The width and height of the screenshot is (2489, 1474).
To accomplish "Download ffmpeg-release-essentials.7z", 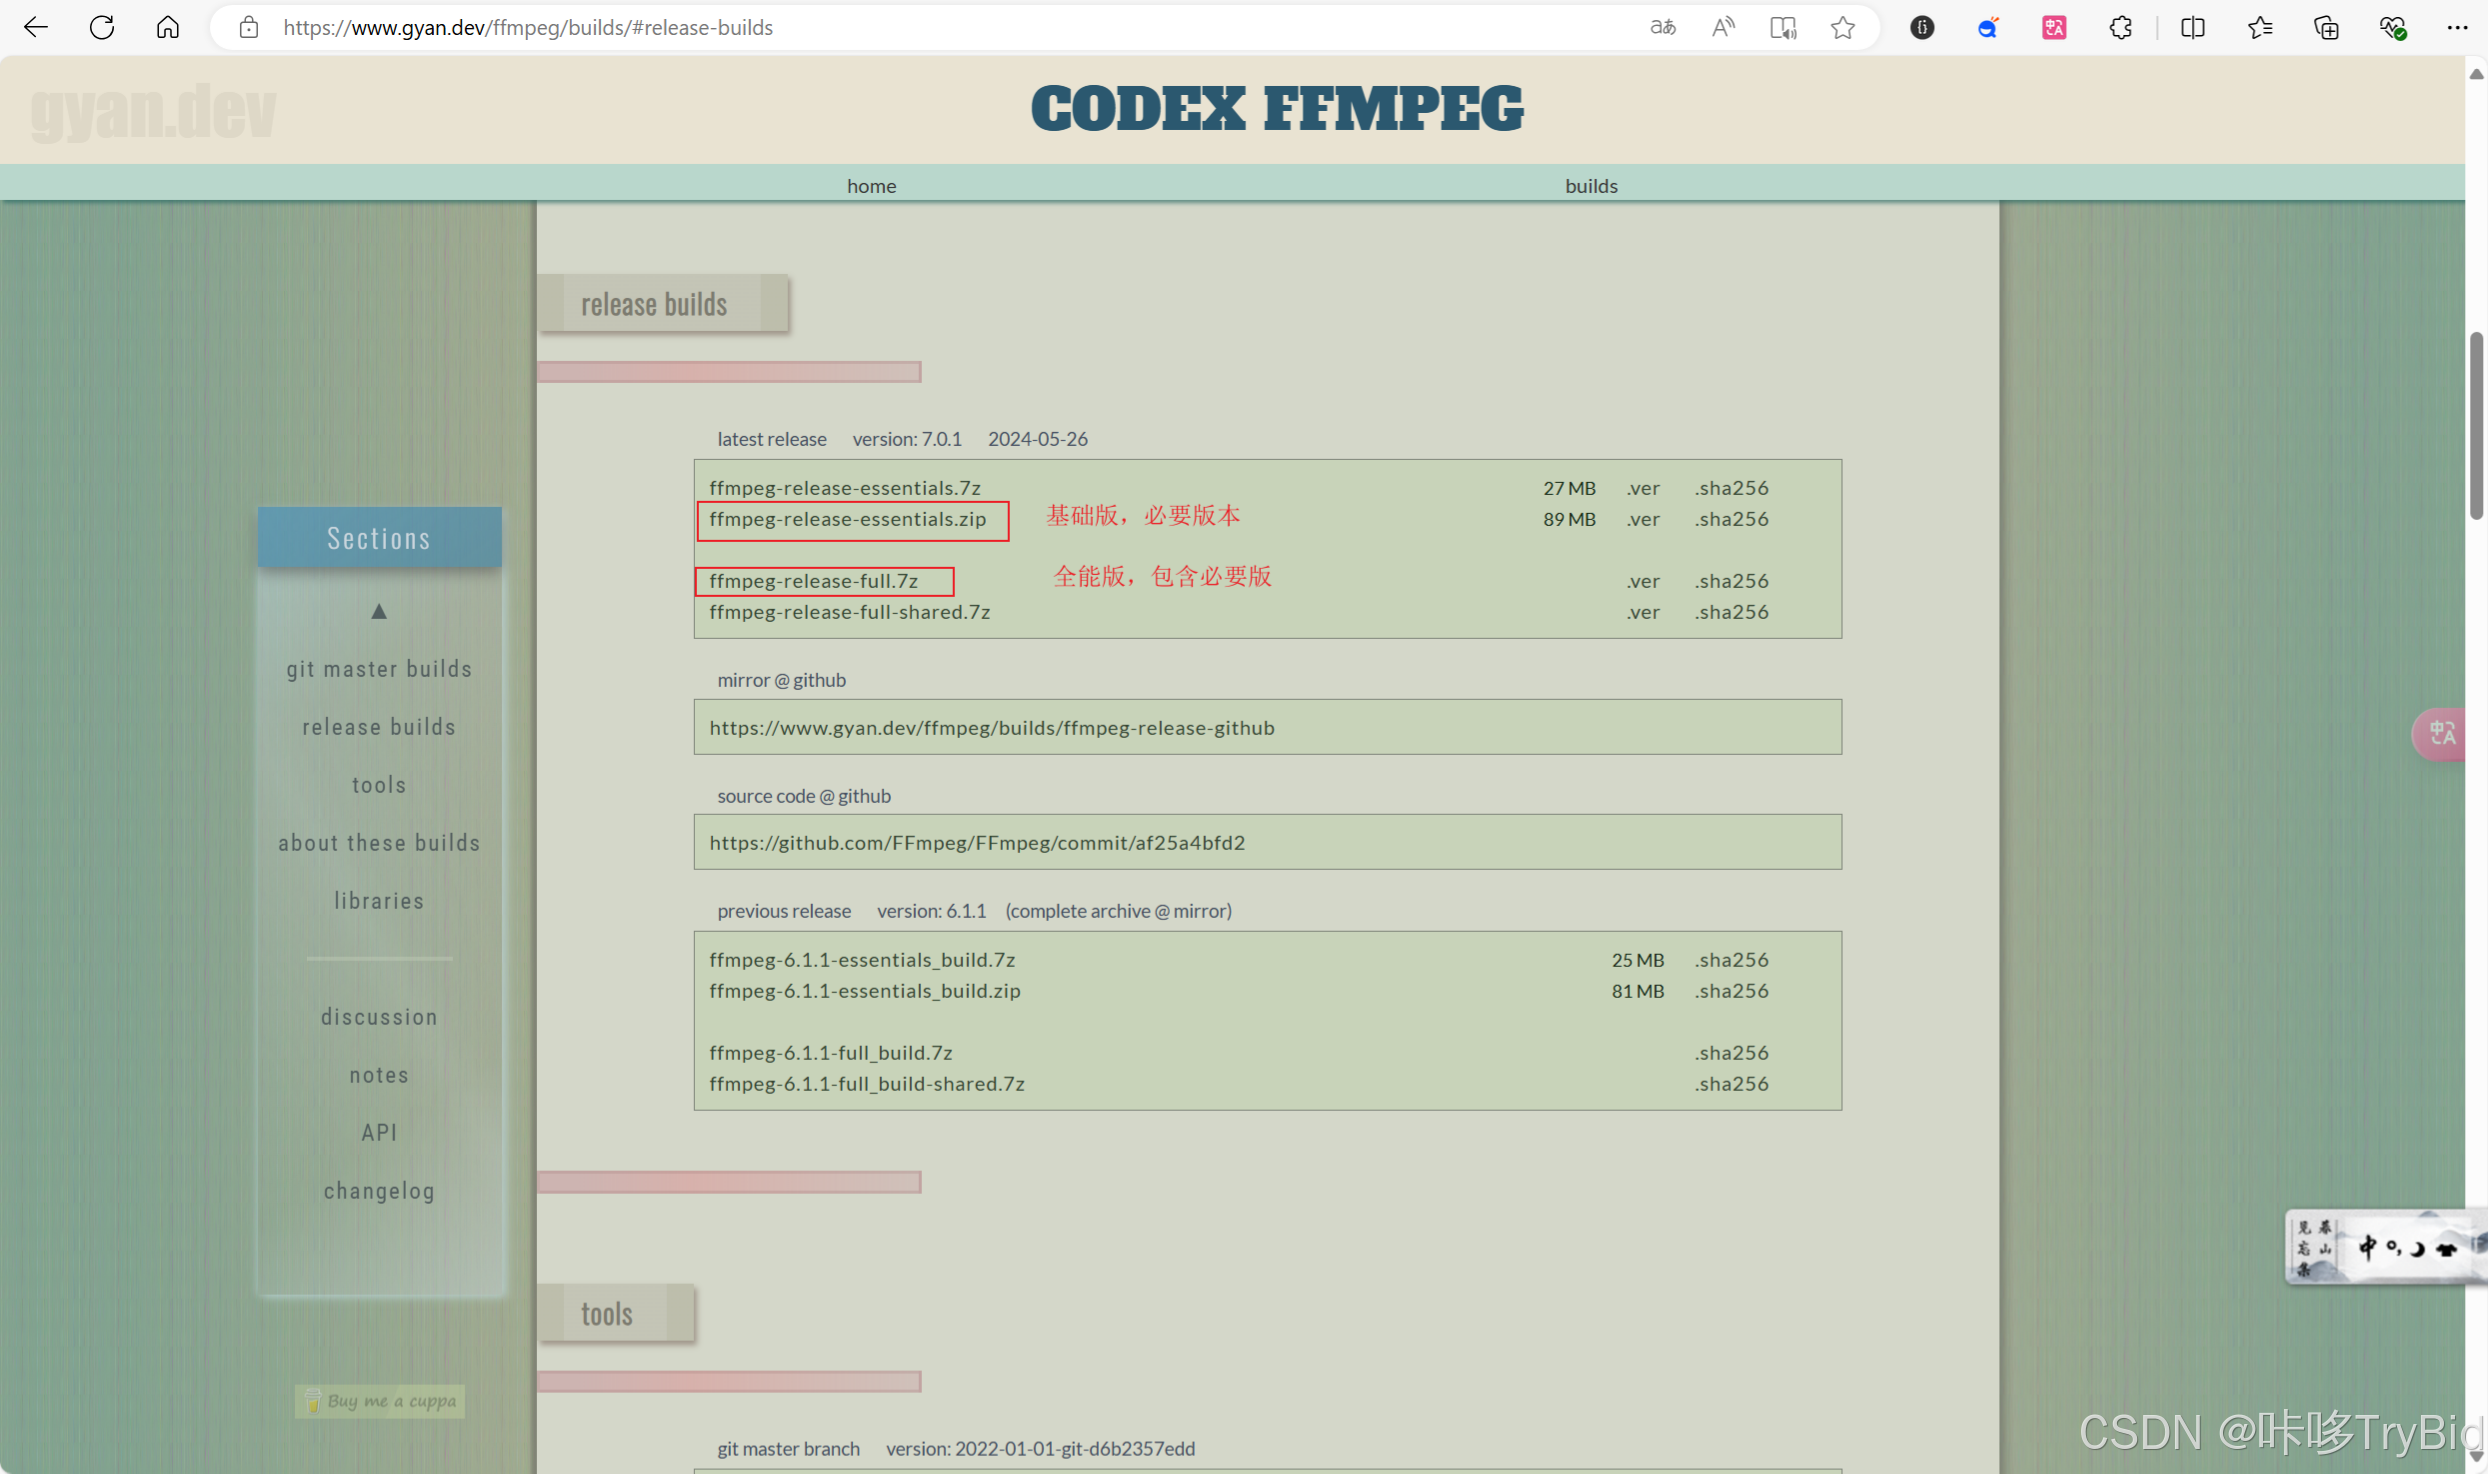I will (x=845, y=488).
